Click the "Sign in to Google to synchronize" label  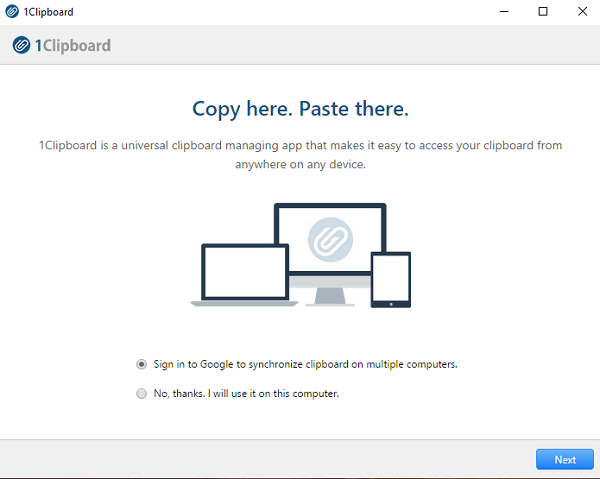coord(305,364)
